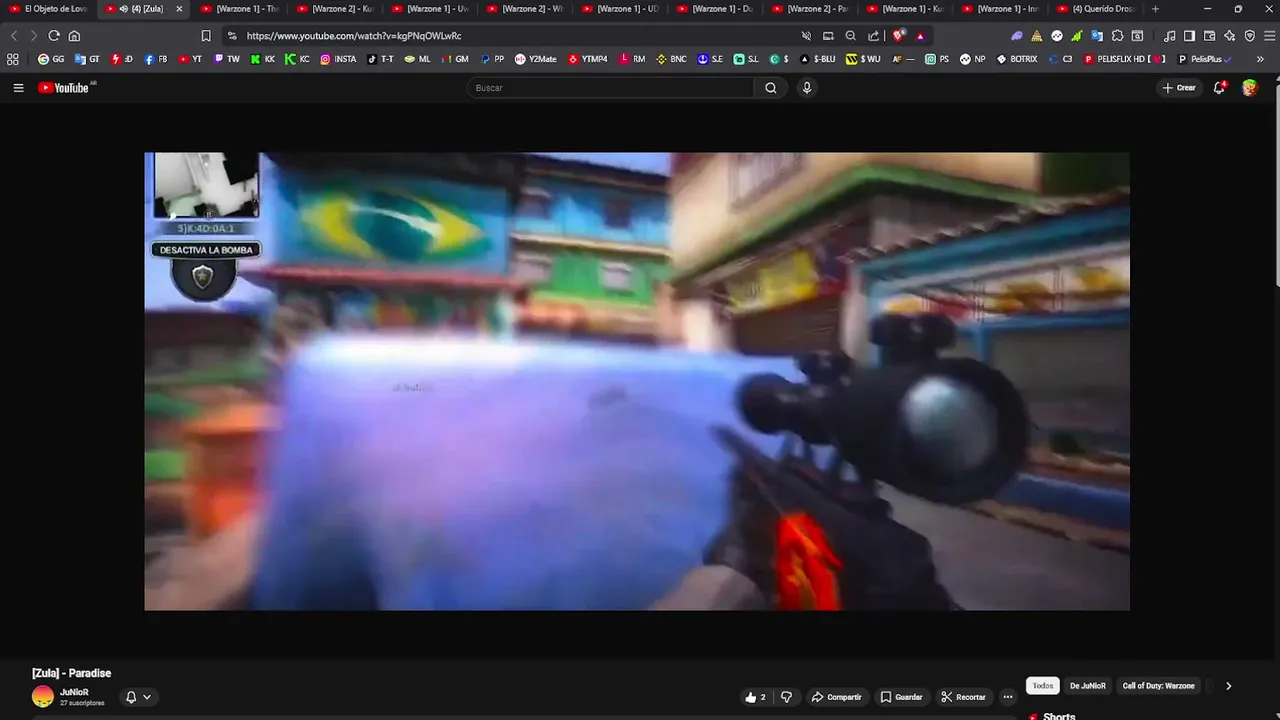
Task: Click the YouTube URL in address bar
Action: pyautogui.click(x=353, y=36)
